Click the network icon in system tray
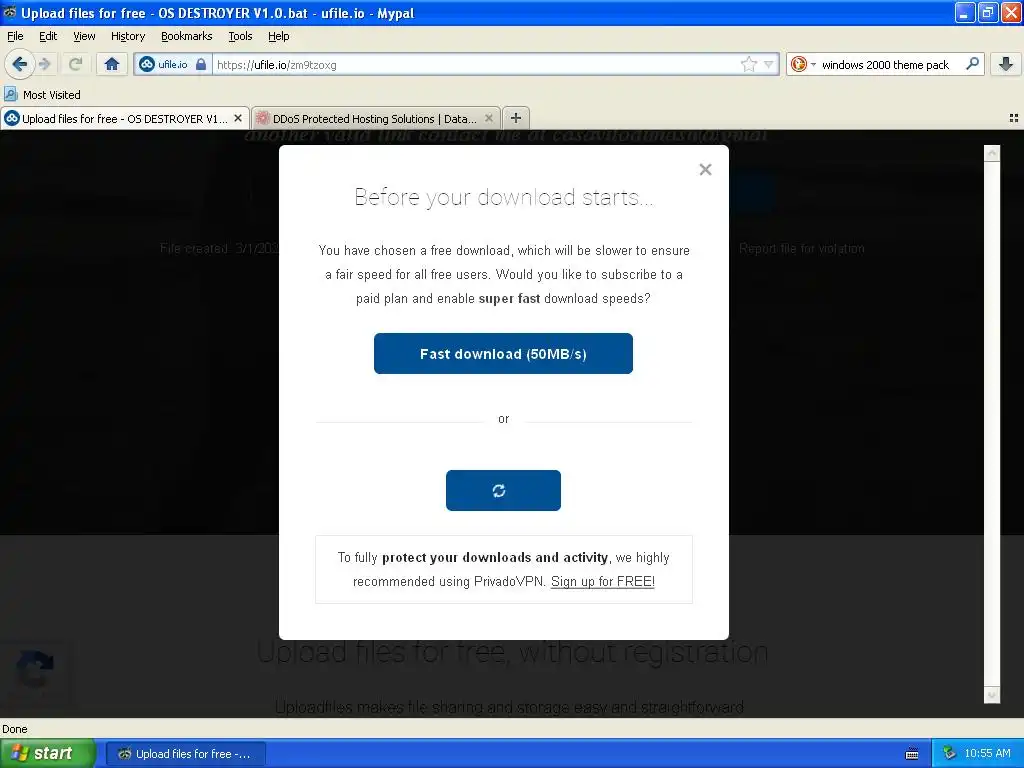The width and height of the screenshot is (1024, 768). [950, 754]
